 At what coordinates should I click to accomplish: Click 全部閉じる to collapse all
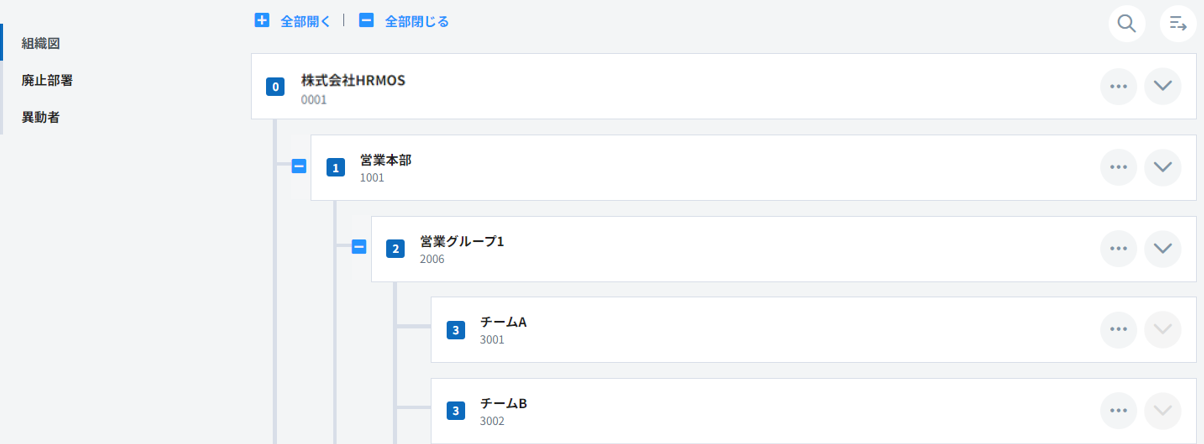404,20
